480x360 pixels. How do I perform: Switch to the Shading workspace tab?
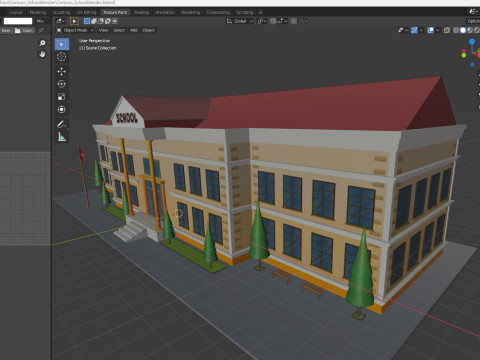point(141,12)
